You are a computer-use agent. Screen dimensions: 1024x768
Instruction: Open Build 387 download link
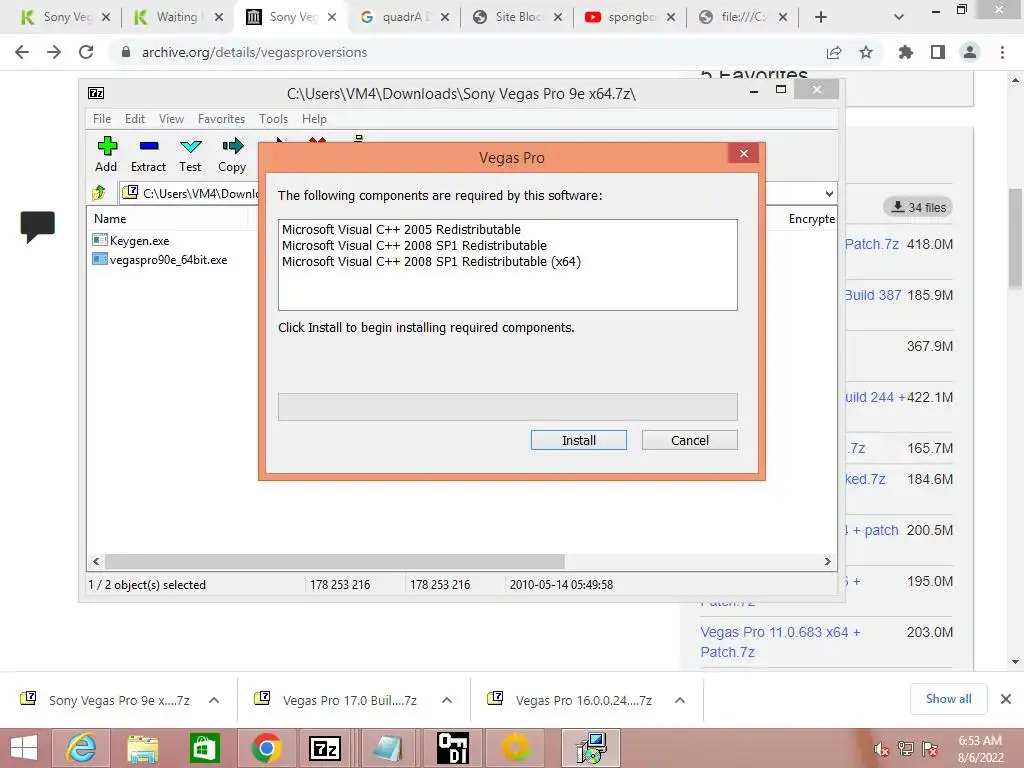[x=873, y=295]
